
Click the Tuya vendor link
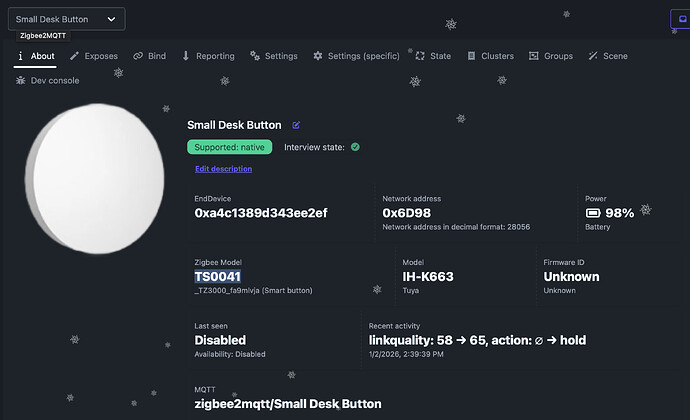tap(410, 290)
